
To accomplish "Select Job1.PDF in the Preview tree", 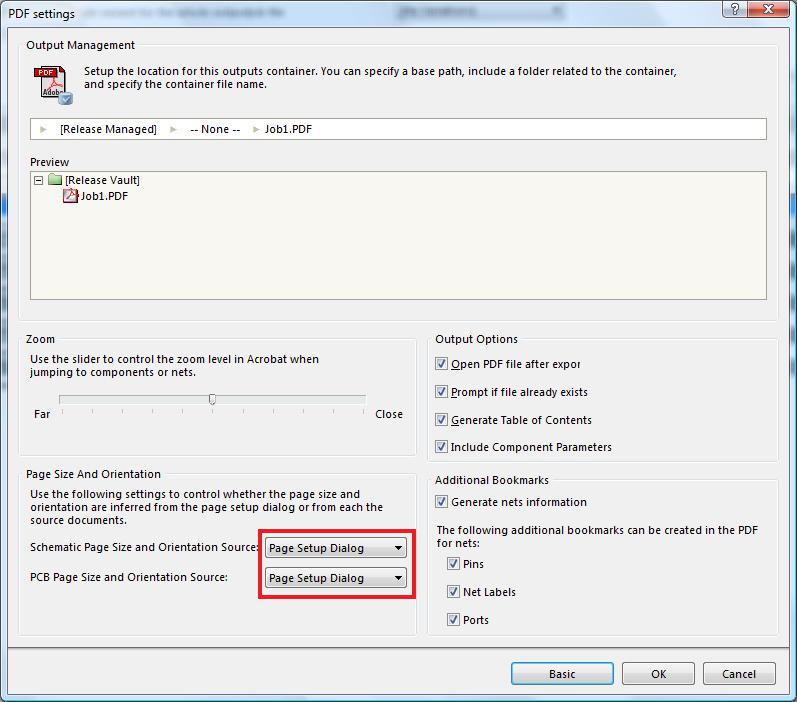I will click(104, 196).
